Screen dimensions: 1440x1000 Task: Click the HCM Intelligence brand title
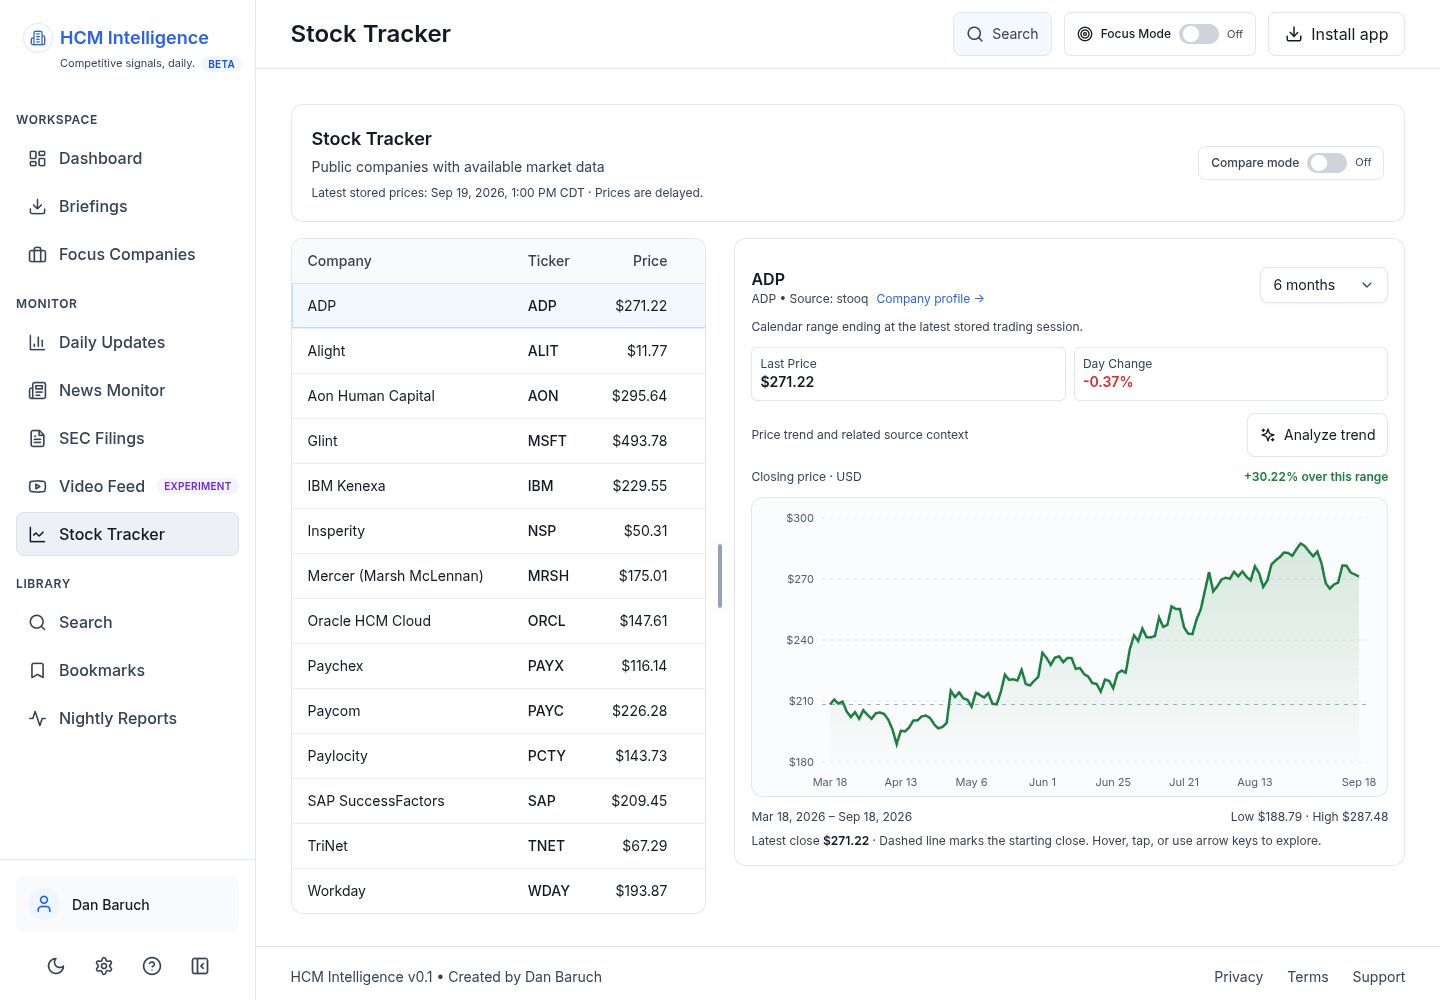[x=134, y=38]
